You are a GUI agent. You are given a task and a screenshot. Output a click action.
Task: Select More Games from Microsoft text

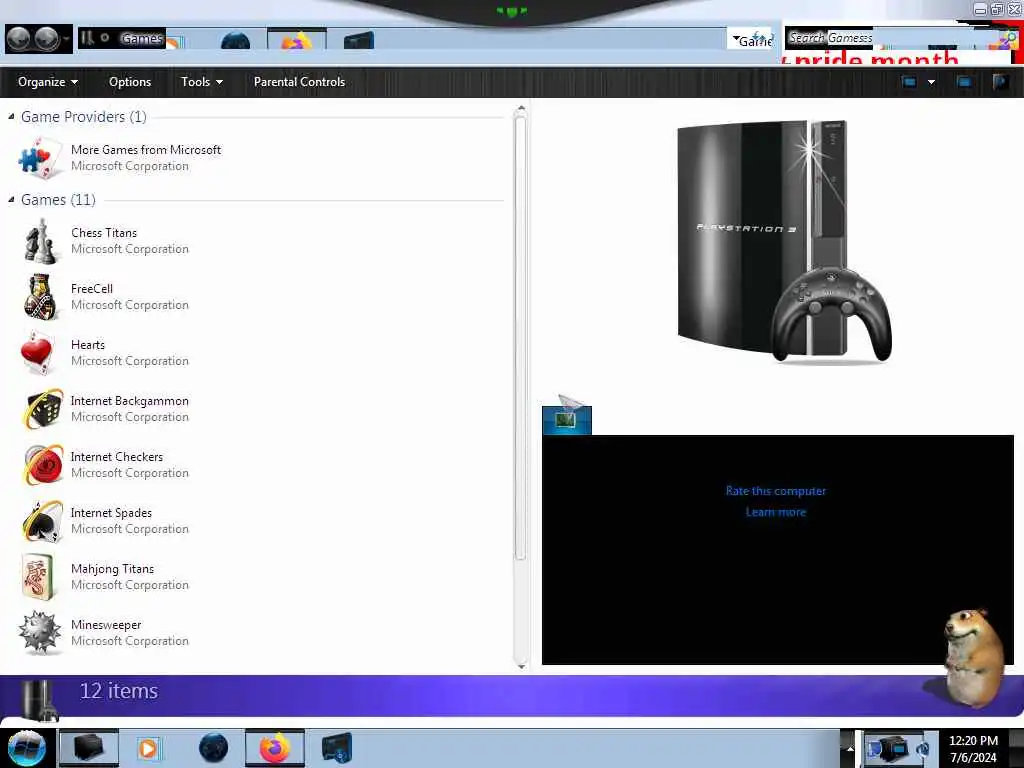(146, 150)
